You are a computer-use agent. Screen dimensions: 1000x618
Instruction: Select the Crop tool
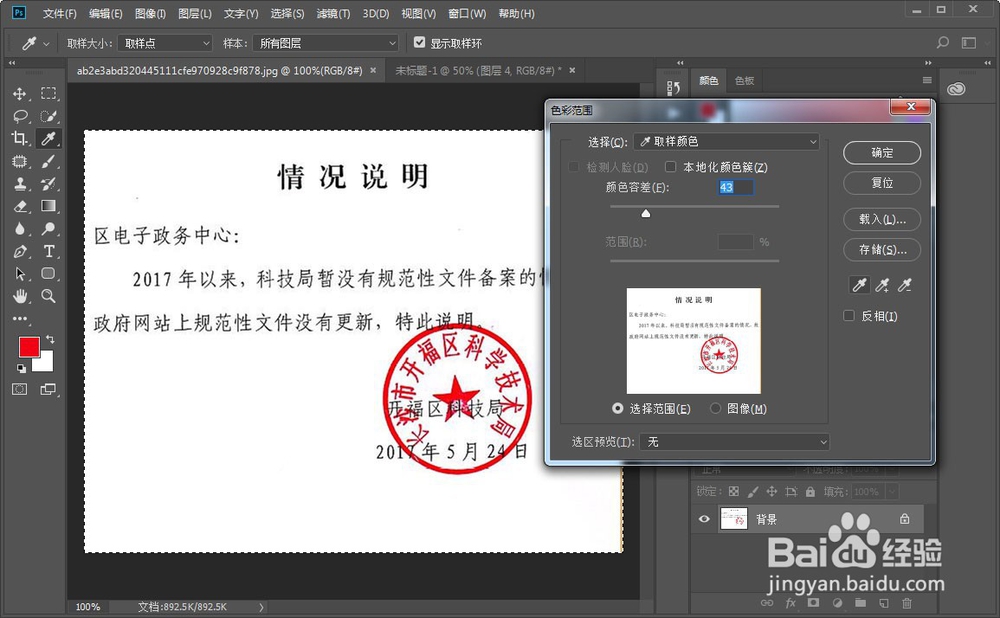tap(18, 139)
